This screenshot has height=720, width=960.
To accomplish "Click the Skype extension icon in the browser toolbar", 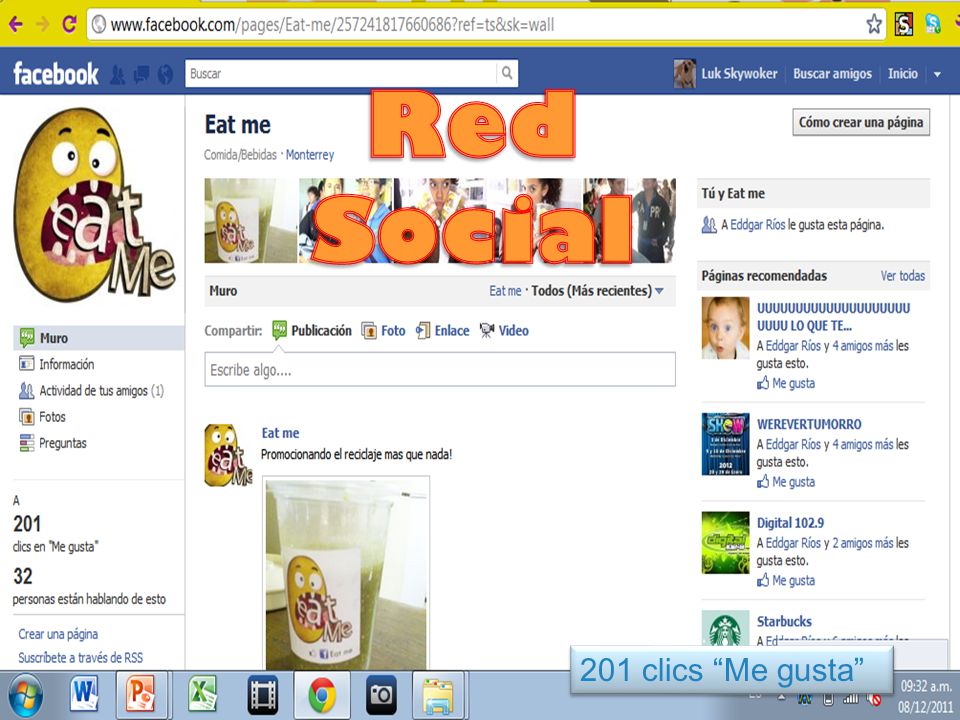I will tap(932, 24).
